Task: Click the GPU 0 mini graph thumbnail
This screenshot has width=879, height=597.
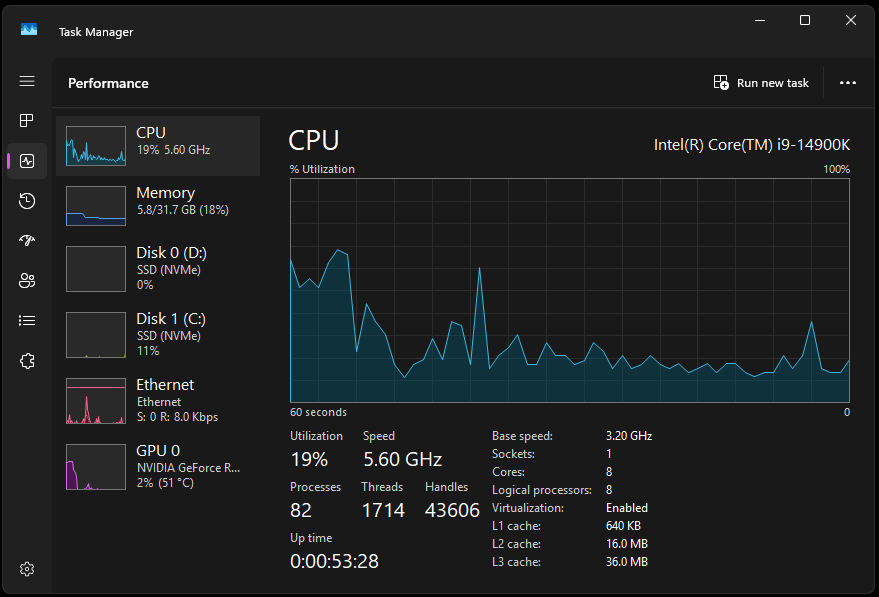Action: 96,467
